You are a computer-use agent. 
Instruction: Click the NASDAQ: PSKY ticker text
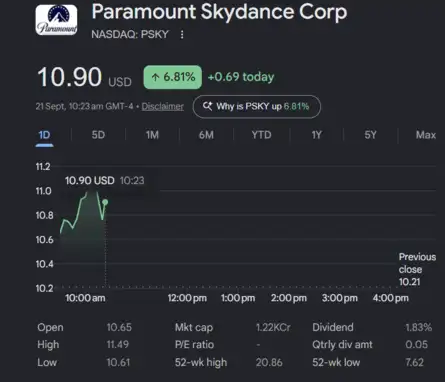[130, 35]
